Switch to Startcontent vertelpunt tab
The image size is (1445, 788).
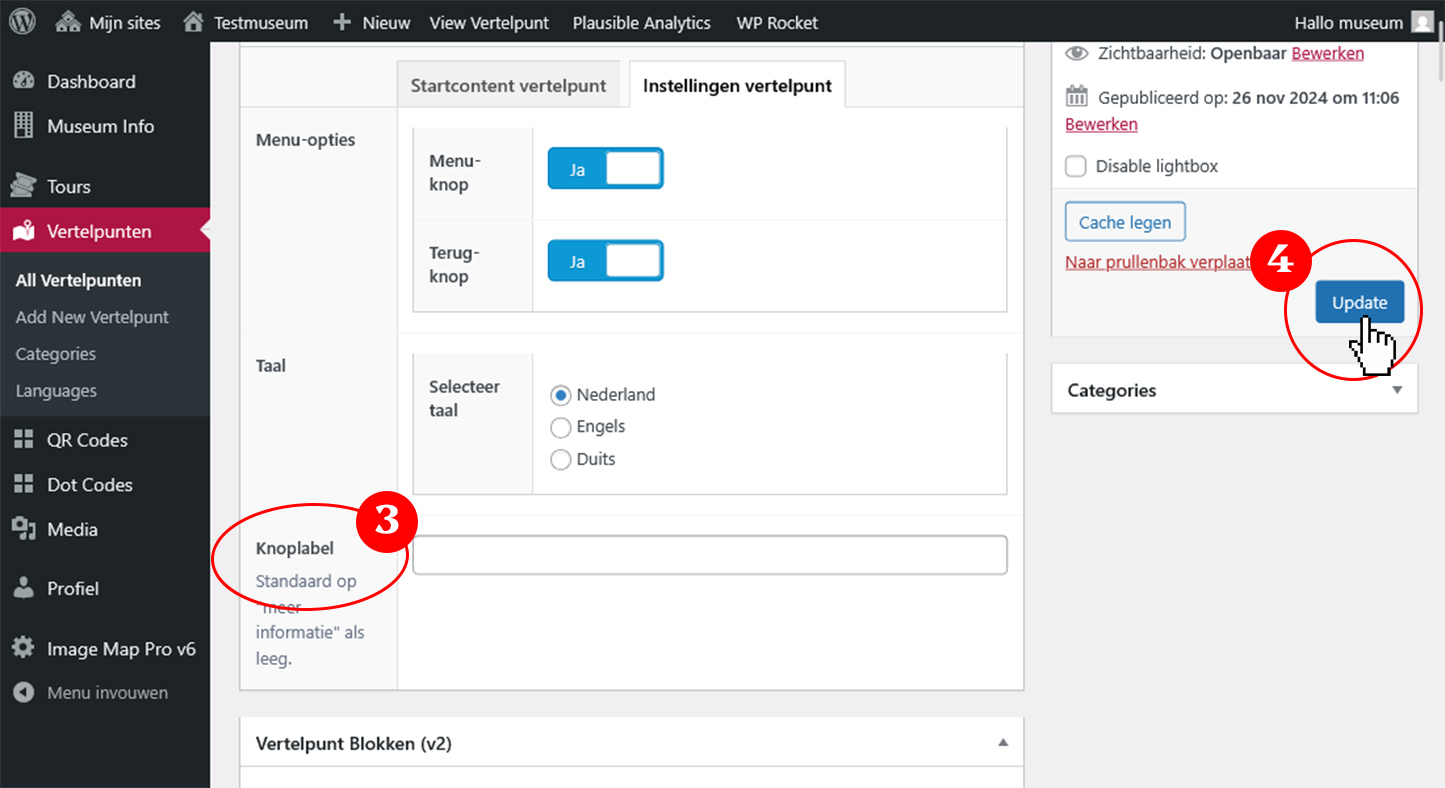tap(508, 86)
